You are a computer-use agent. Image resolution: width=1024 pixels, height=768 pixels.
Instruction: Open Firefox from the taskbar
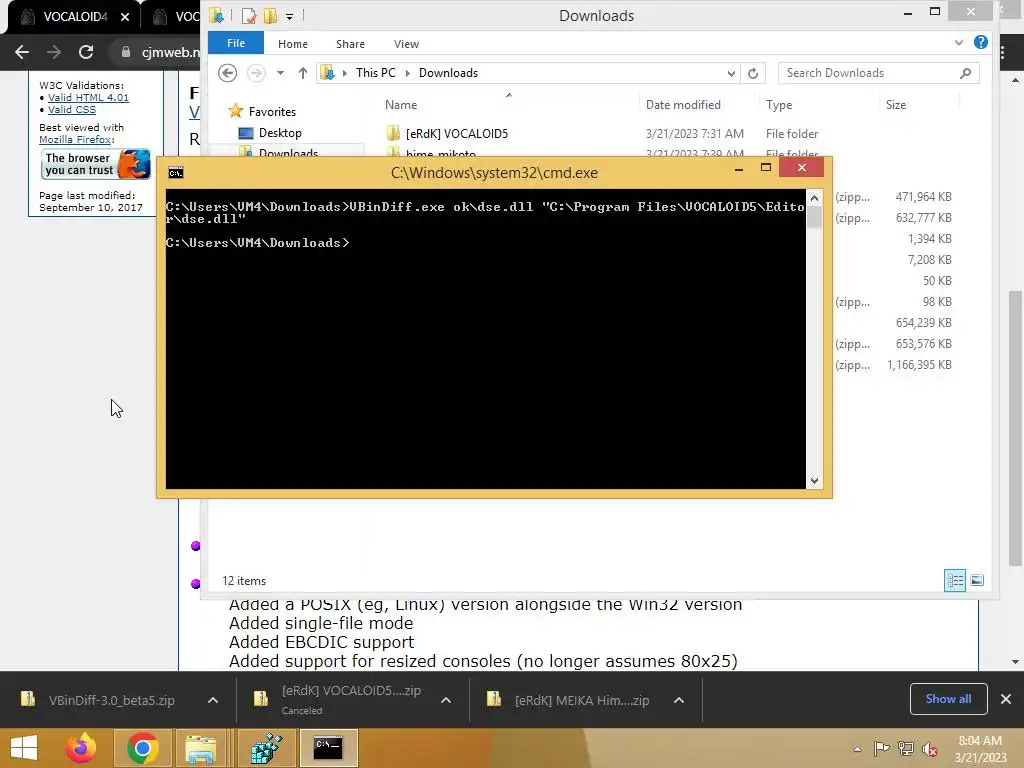tap(81, 748)
